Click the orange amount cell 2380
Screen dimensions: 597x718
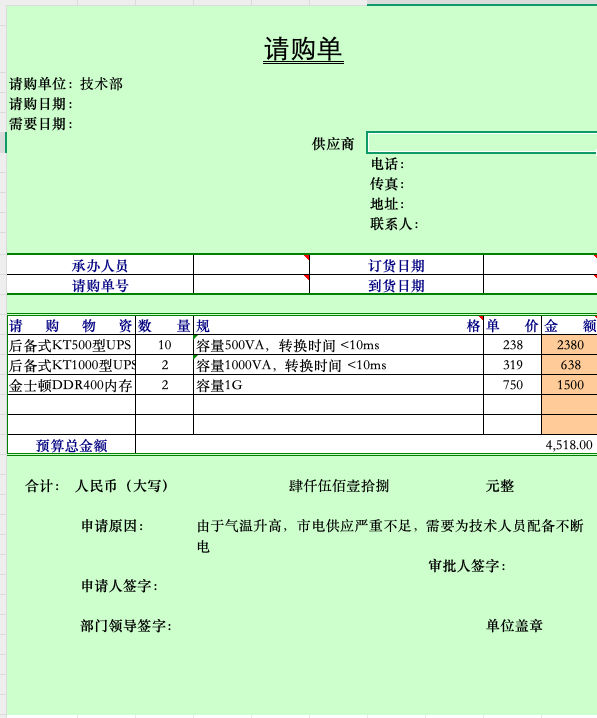[x=570, y=345]
